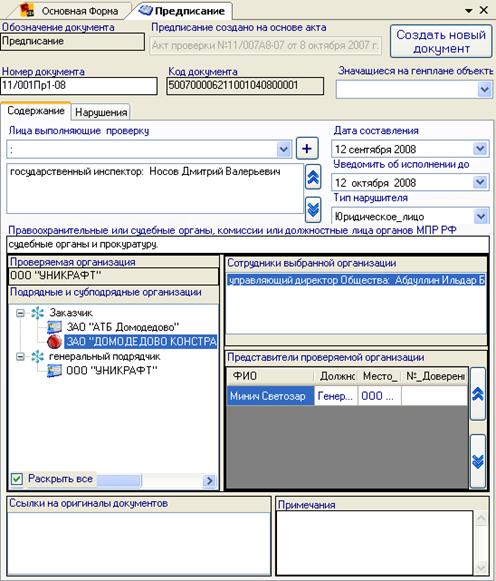The width and height of the screenshot is (496, 581).
Task: Open the Дата составления dropdown
Action: (x=480, y=149)
